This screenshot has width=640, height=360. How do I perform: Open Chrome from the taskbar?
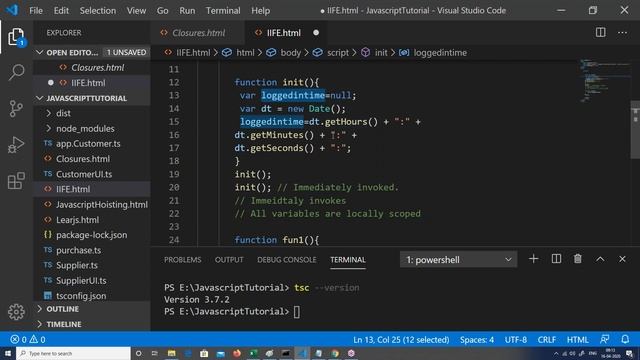click(x=335, y=353)
